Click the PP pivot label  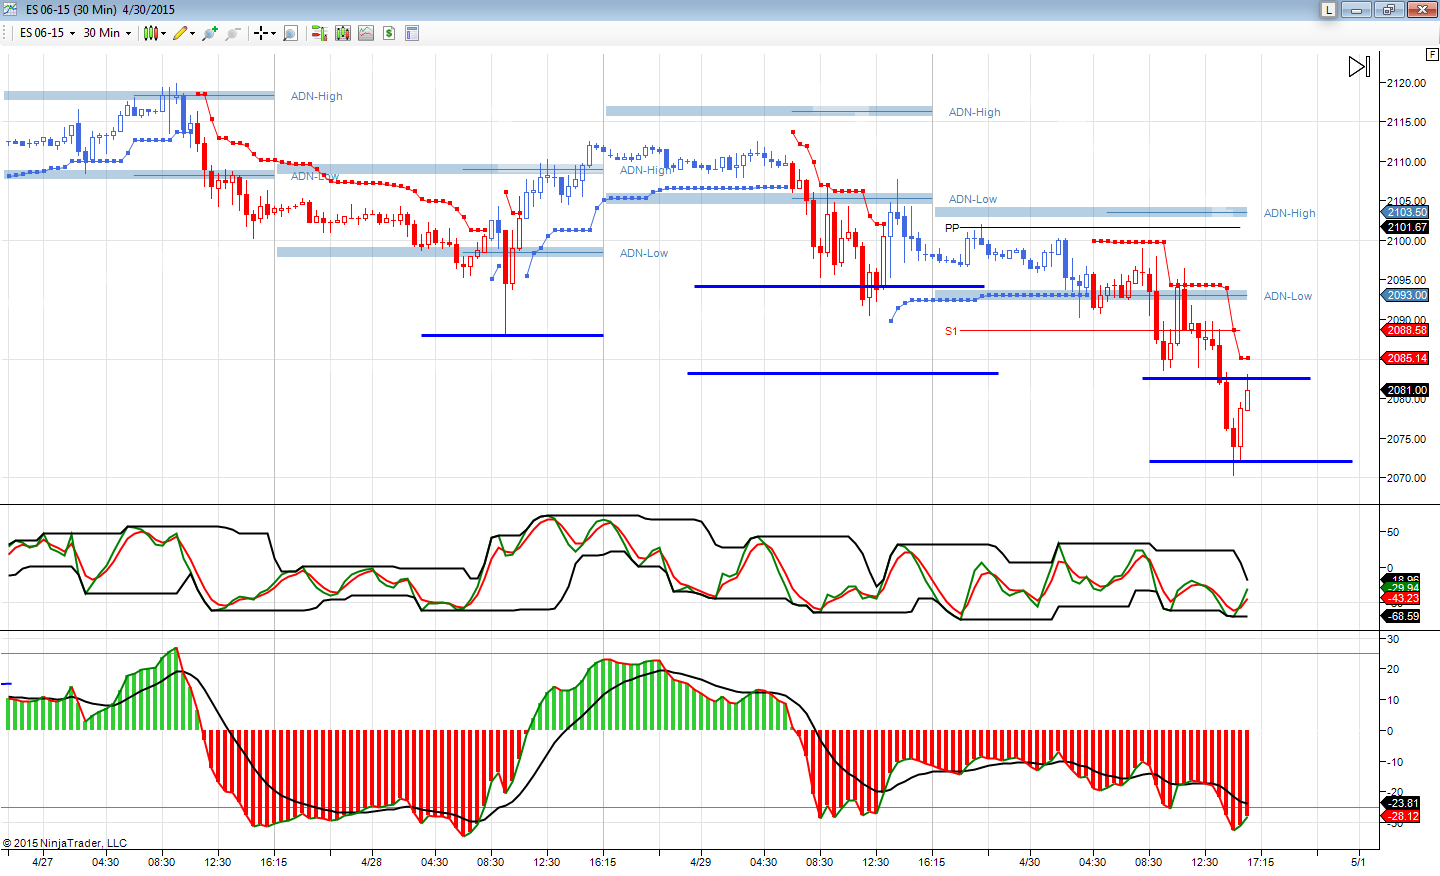(x=952, y=228)
